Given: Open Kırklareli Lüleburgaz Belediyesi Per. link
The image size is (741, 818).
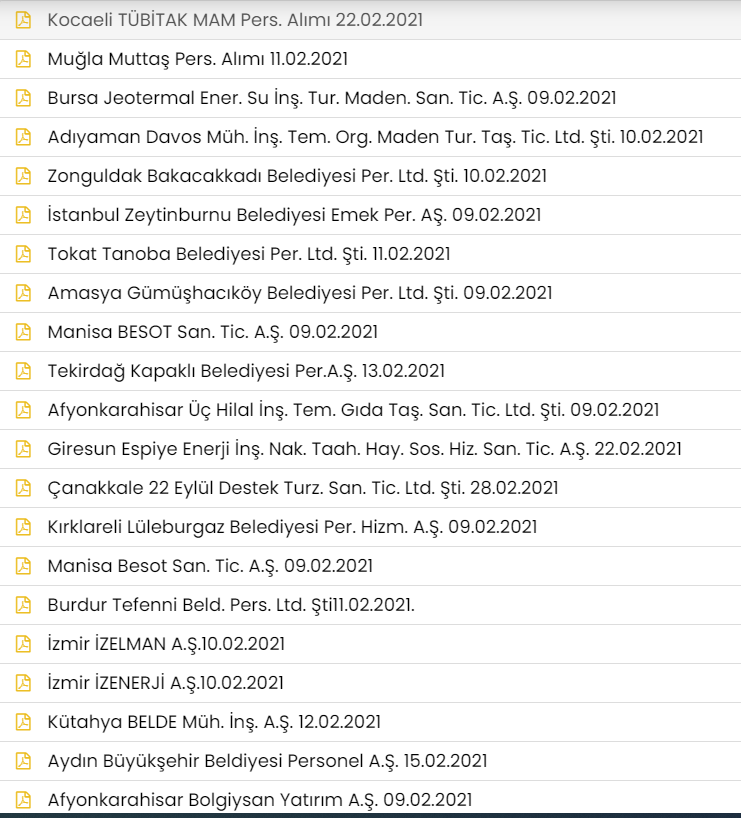Looking at the screenshot, I should 292,527.
